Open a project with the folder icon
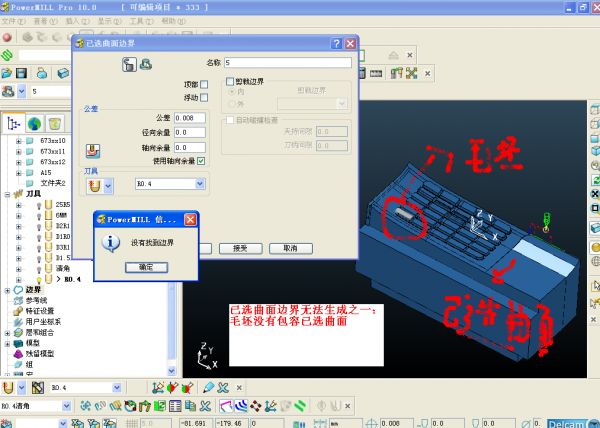This screenshot has height=428, width=600. 7,73
